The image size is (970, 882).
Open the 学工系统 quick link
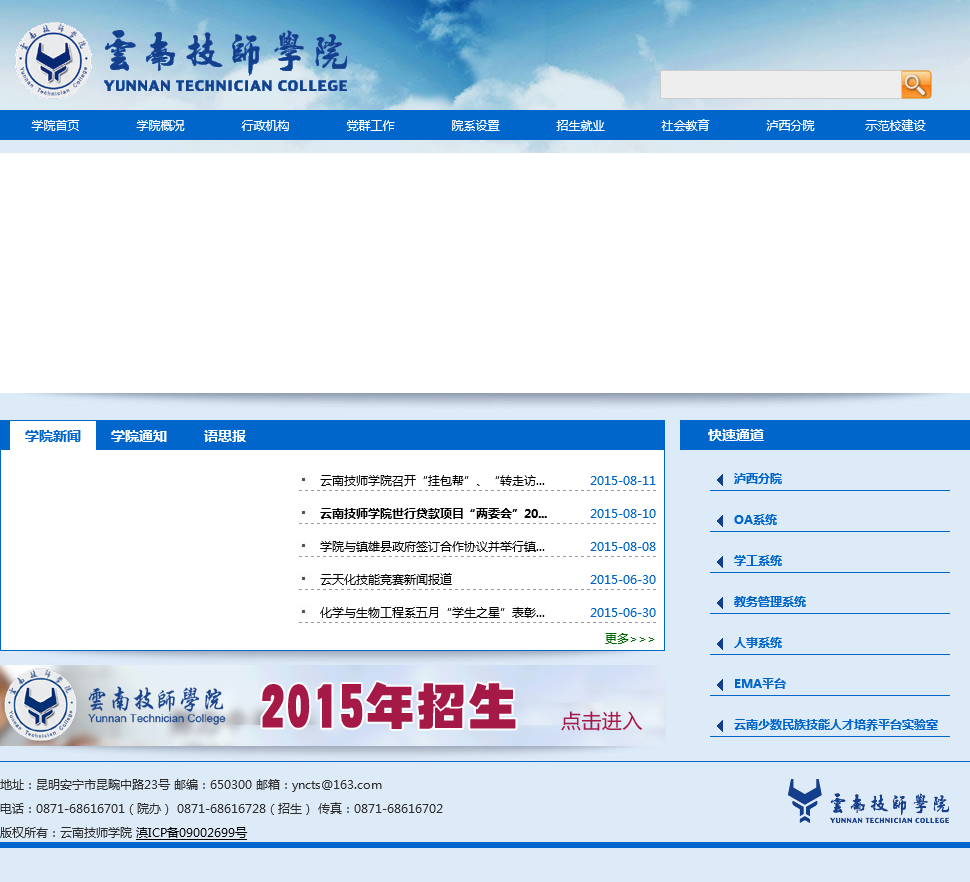pos(758,560)
